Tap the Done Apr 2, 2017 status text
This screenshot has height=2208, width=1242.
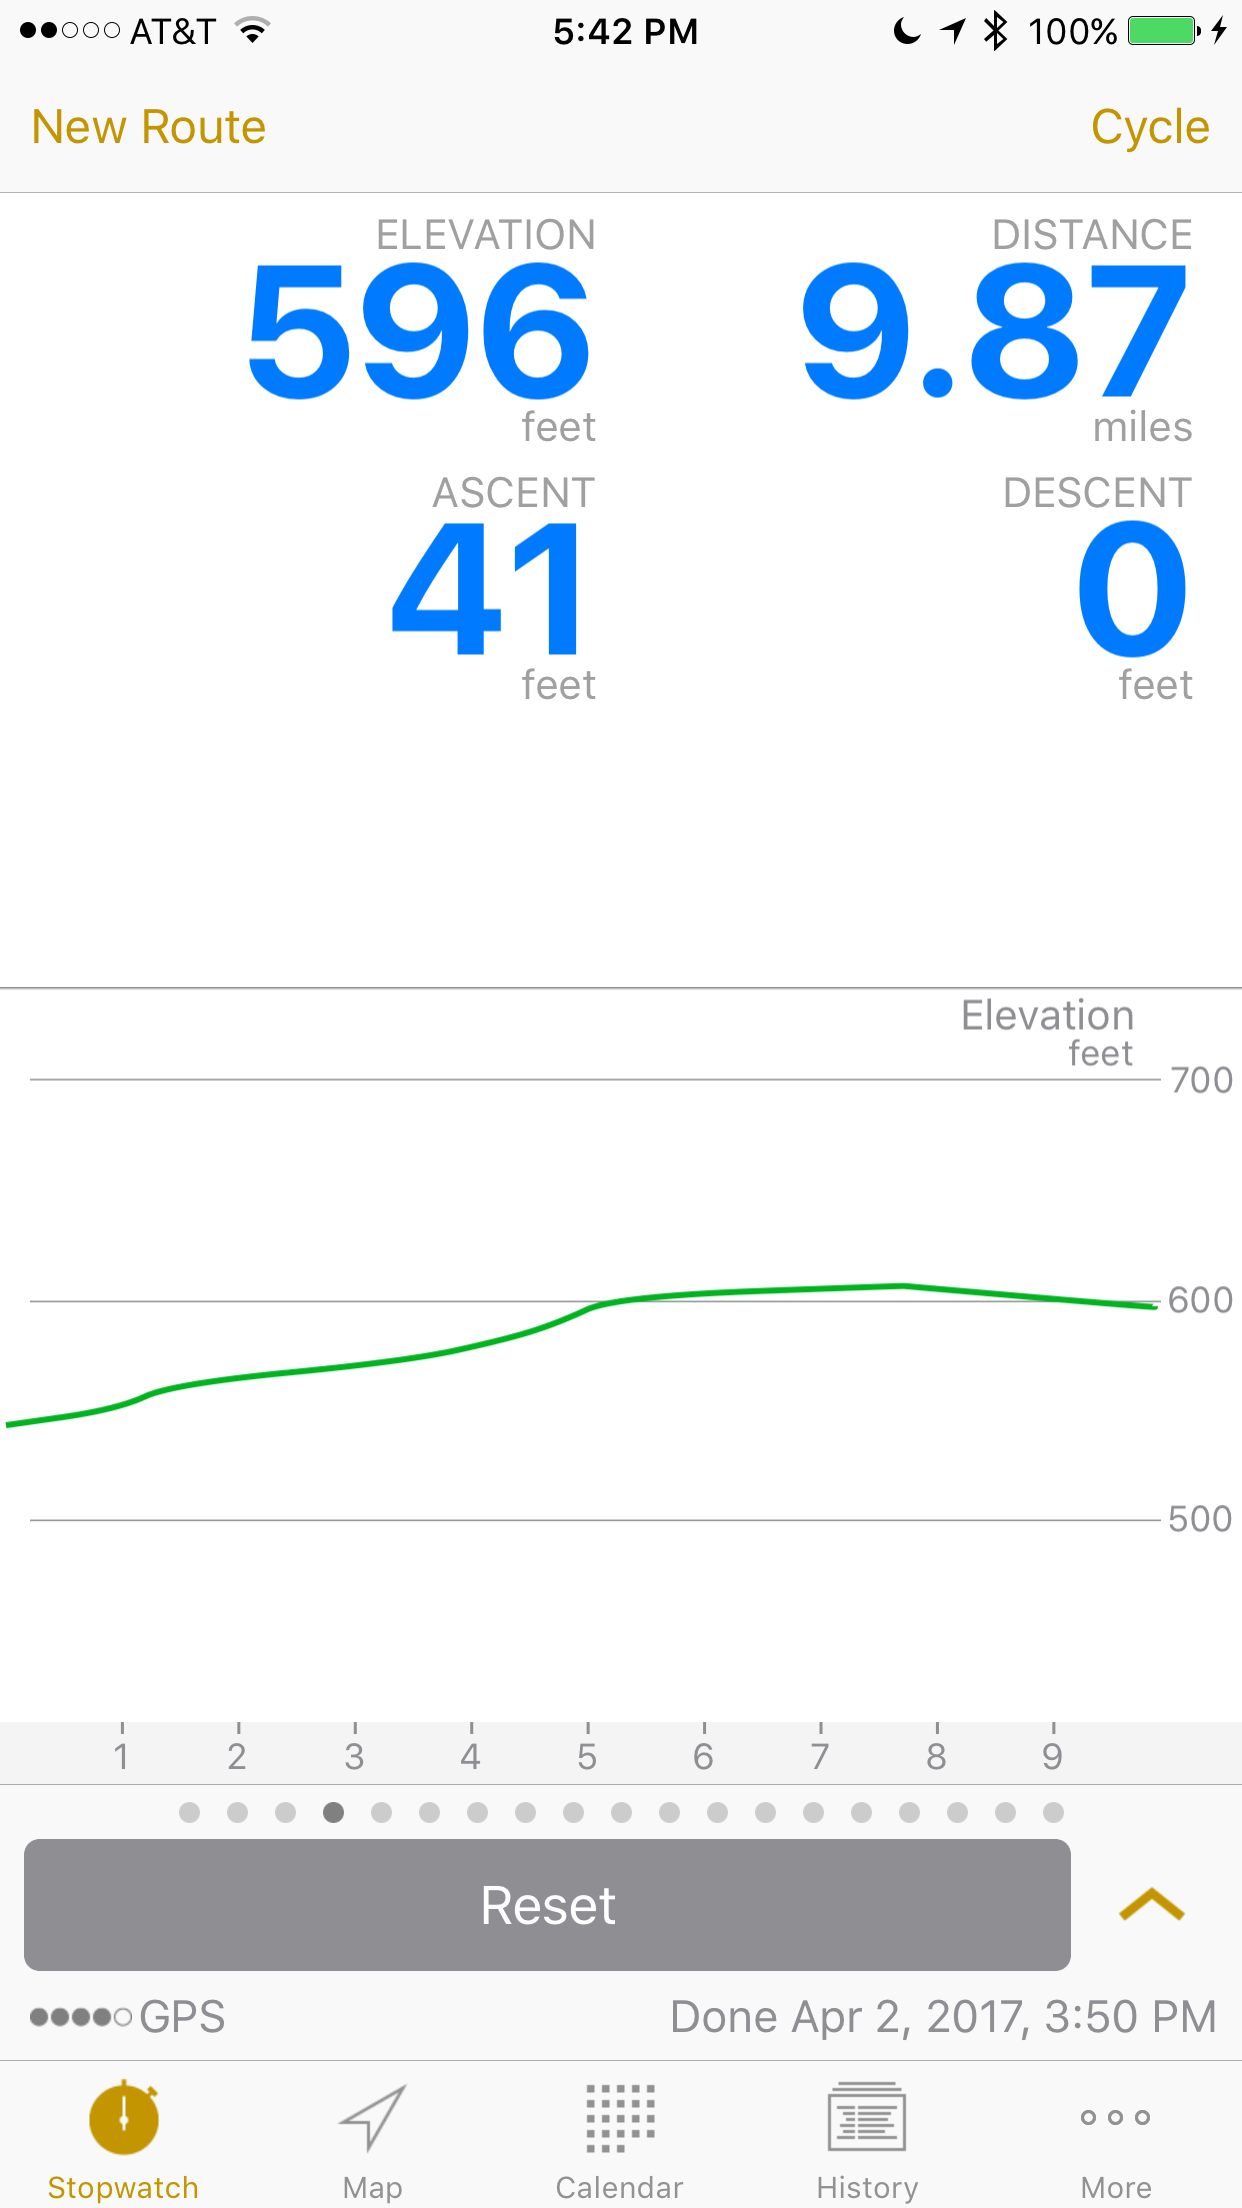[x=943, y=2017]
